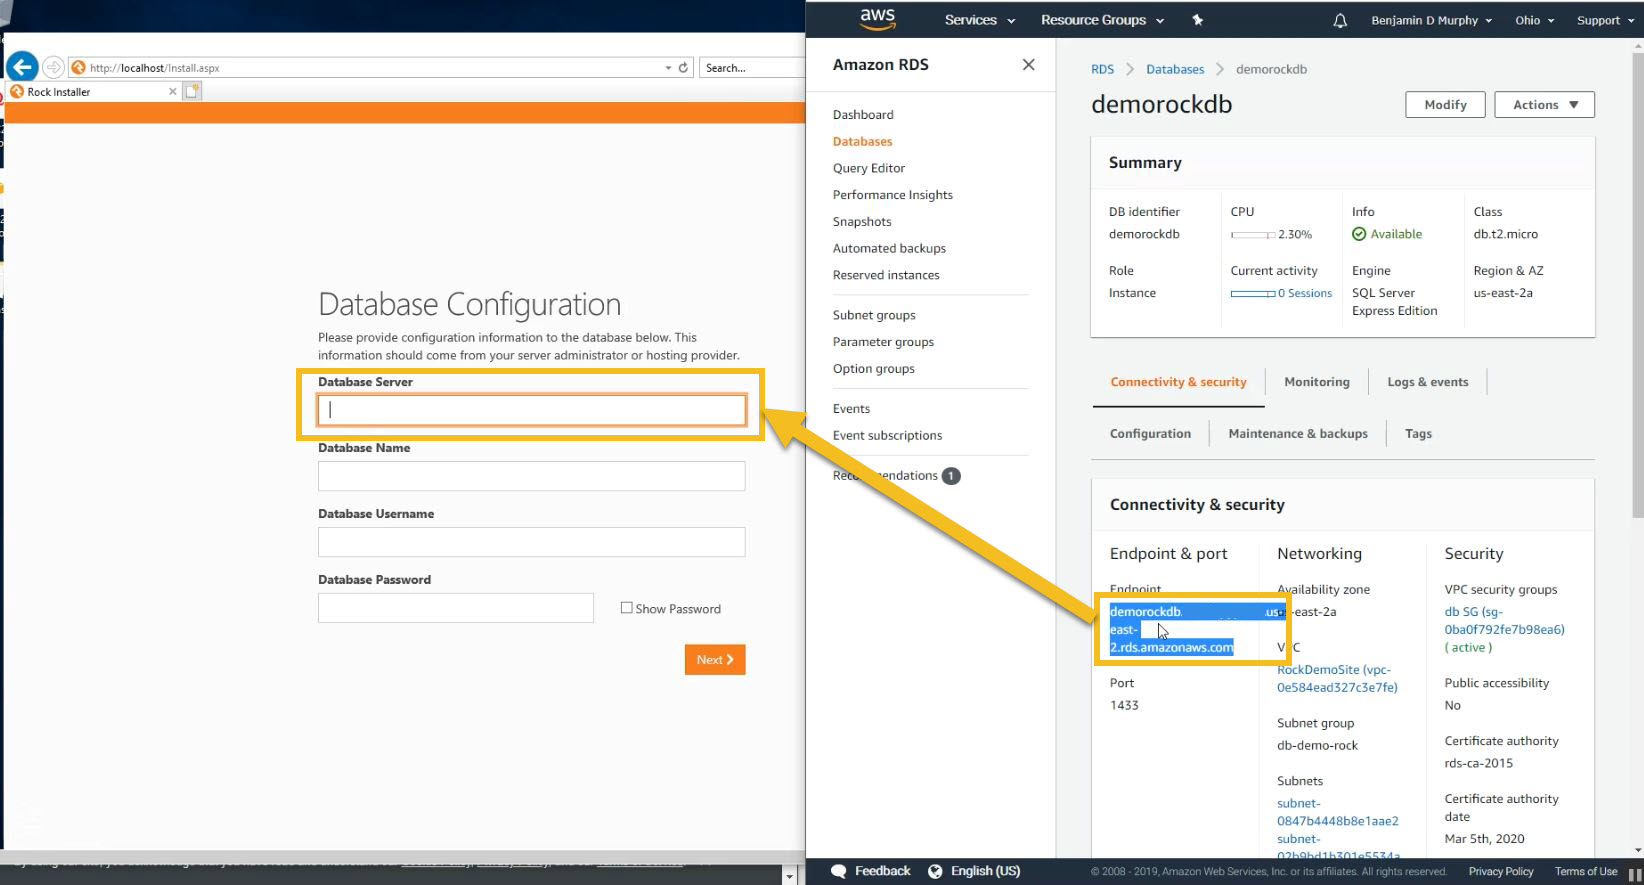Open Option groups in sidebar
Screen dimensions: 1644x885
874,369
